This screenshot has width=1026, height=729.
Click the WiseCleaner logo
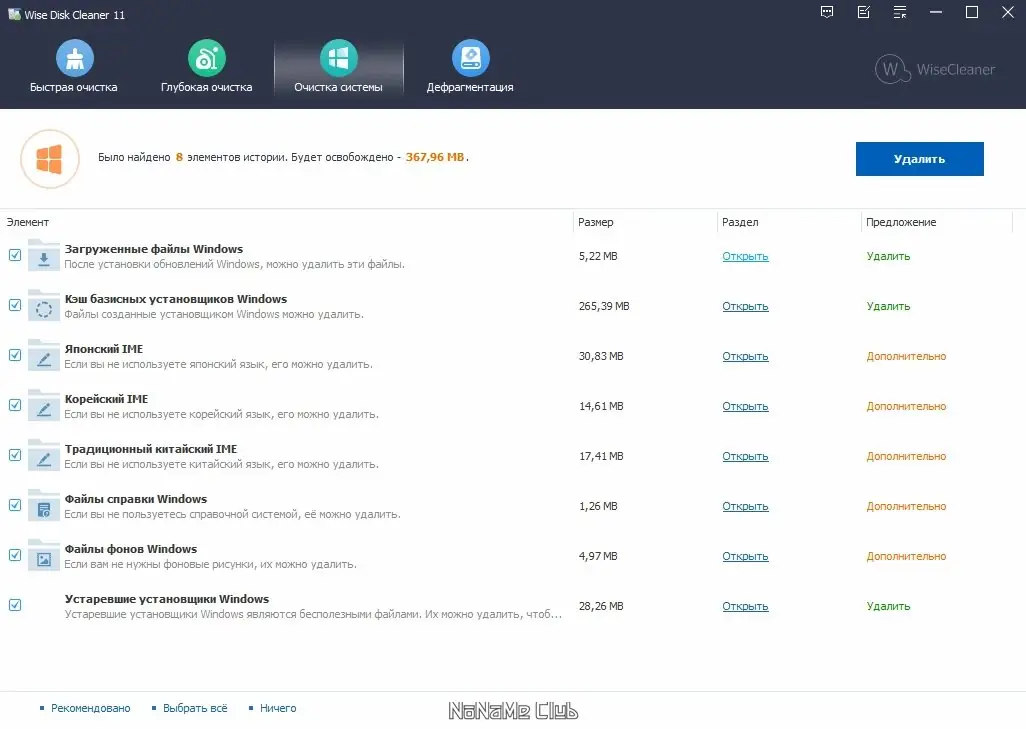click(934, 69)
